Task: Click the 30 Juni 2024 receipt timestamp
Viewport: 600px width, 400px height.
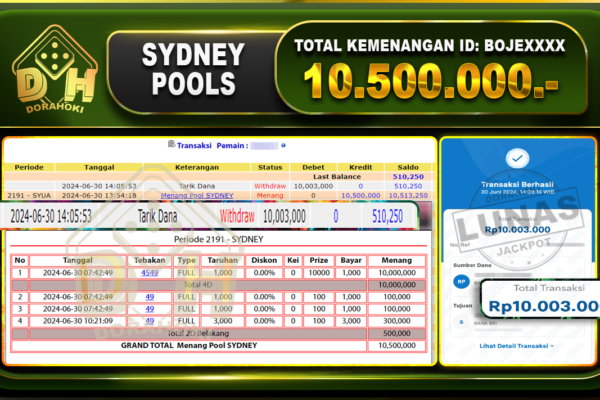Action: (517, 192)
